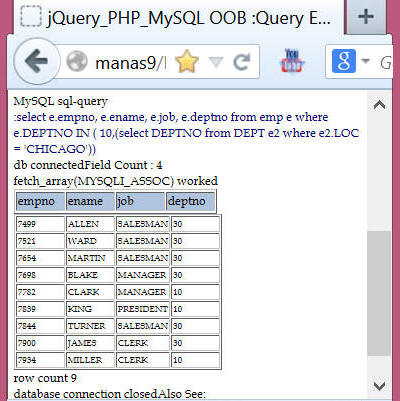Click cell TURNER
400x401 pixels.
(90, 326)
